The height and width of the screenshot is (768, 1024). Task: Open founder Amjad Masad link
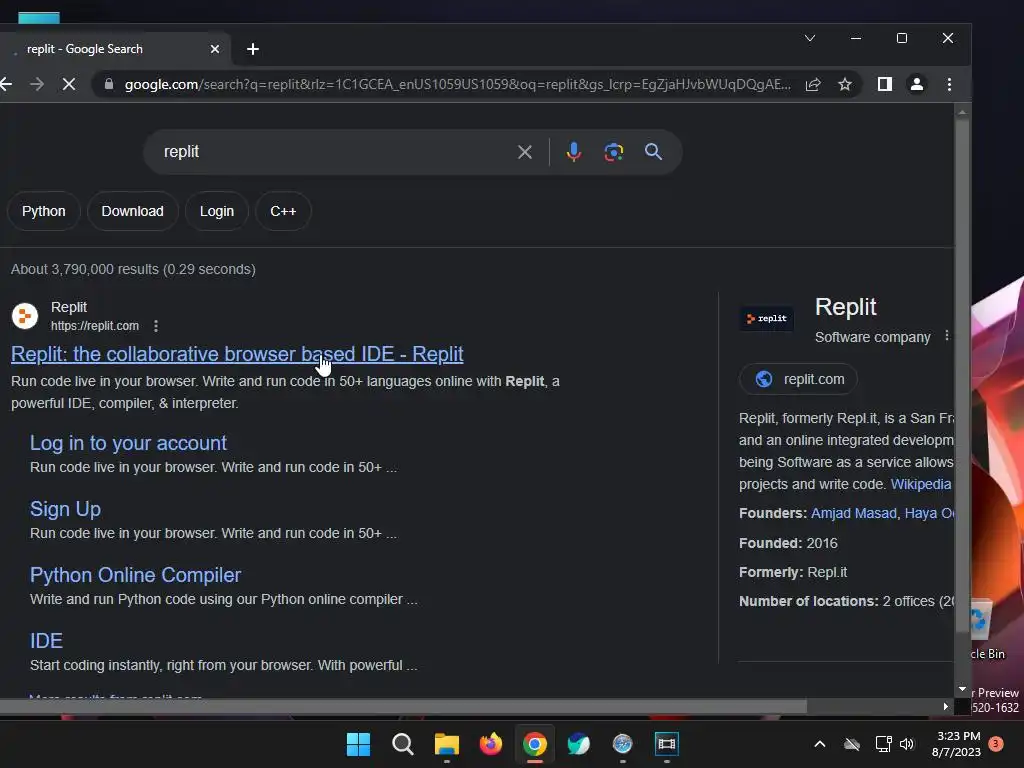(854, 513)
